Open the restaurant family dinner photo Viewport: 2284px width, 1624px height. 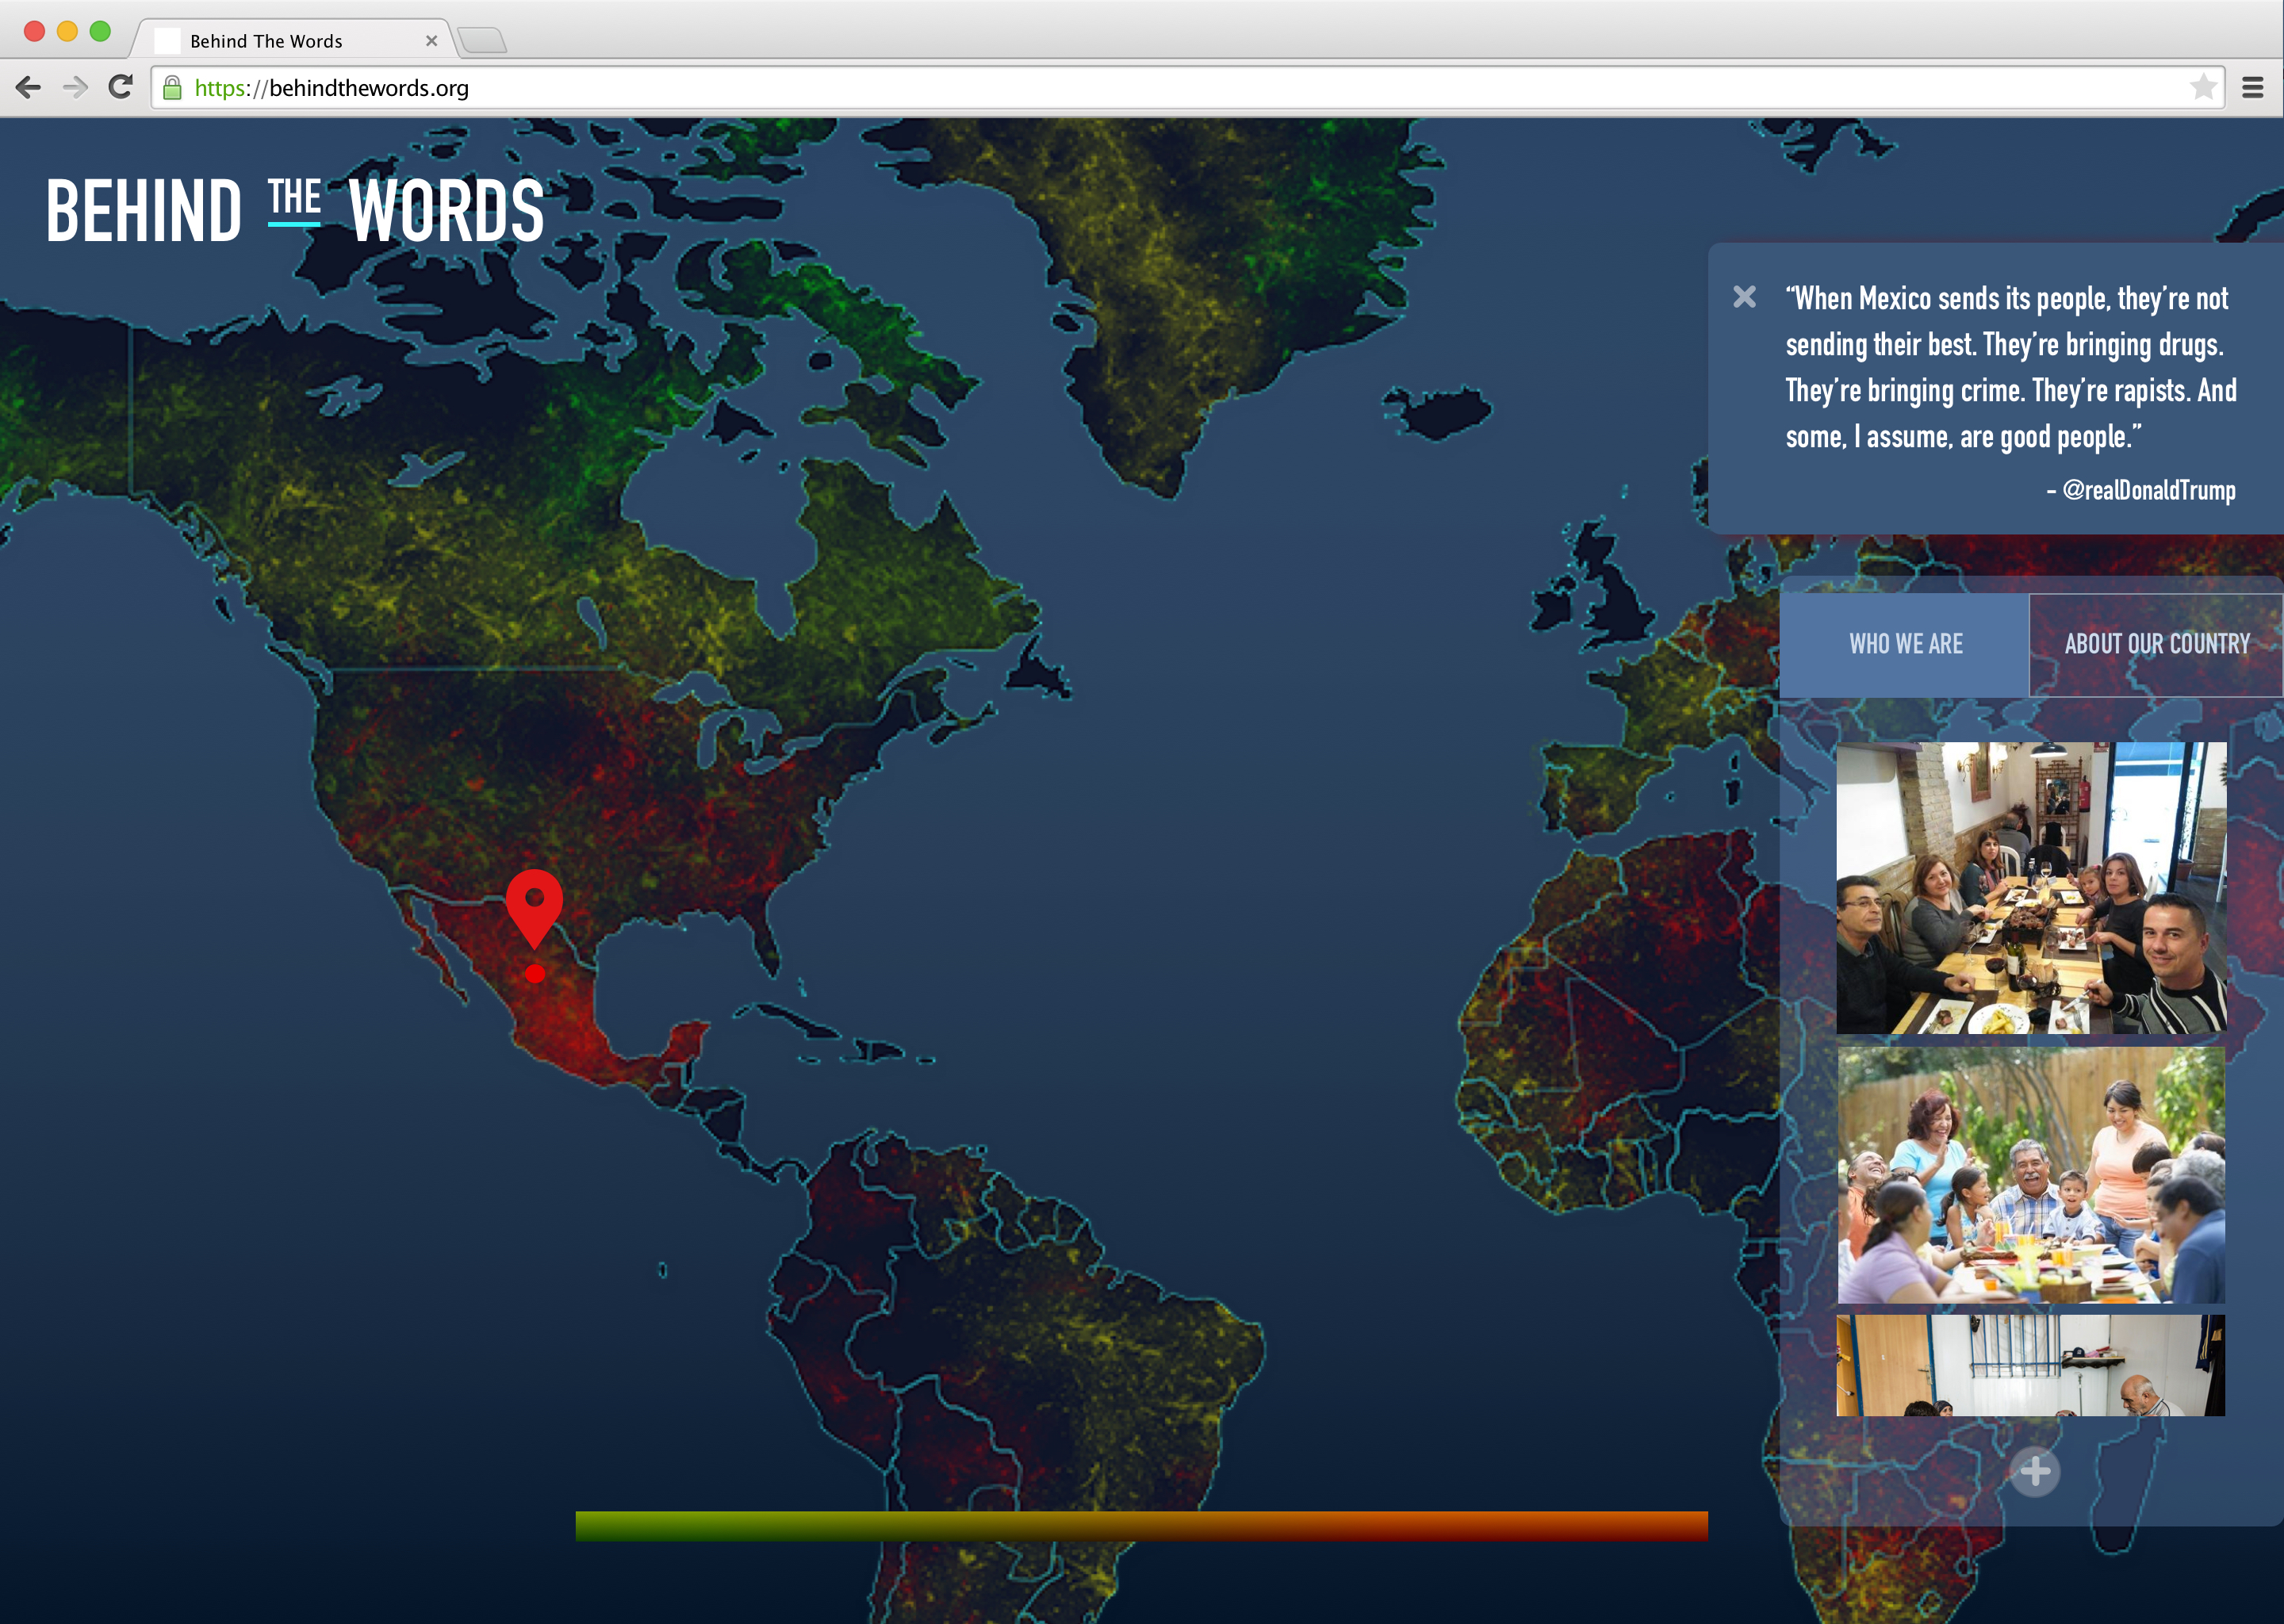[2031, 887]
